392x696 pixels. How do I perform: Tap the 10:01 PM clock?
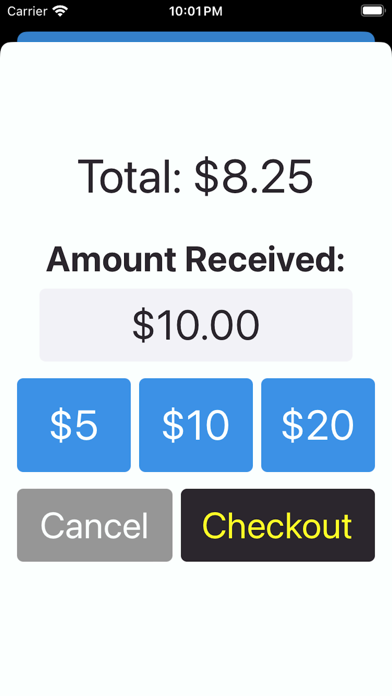(196, 11)
